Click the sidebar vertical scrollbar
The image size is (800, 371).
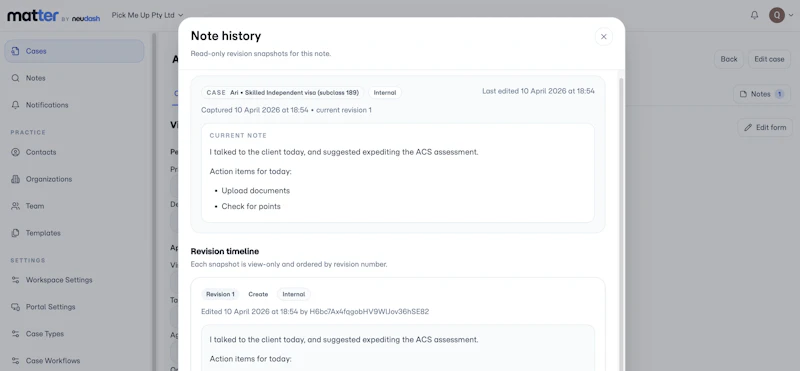[154, 202]
